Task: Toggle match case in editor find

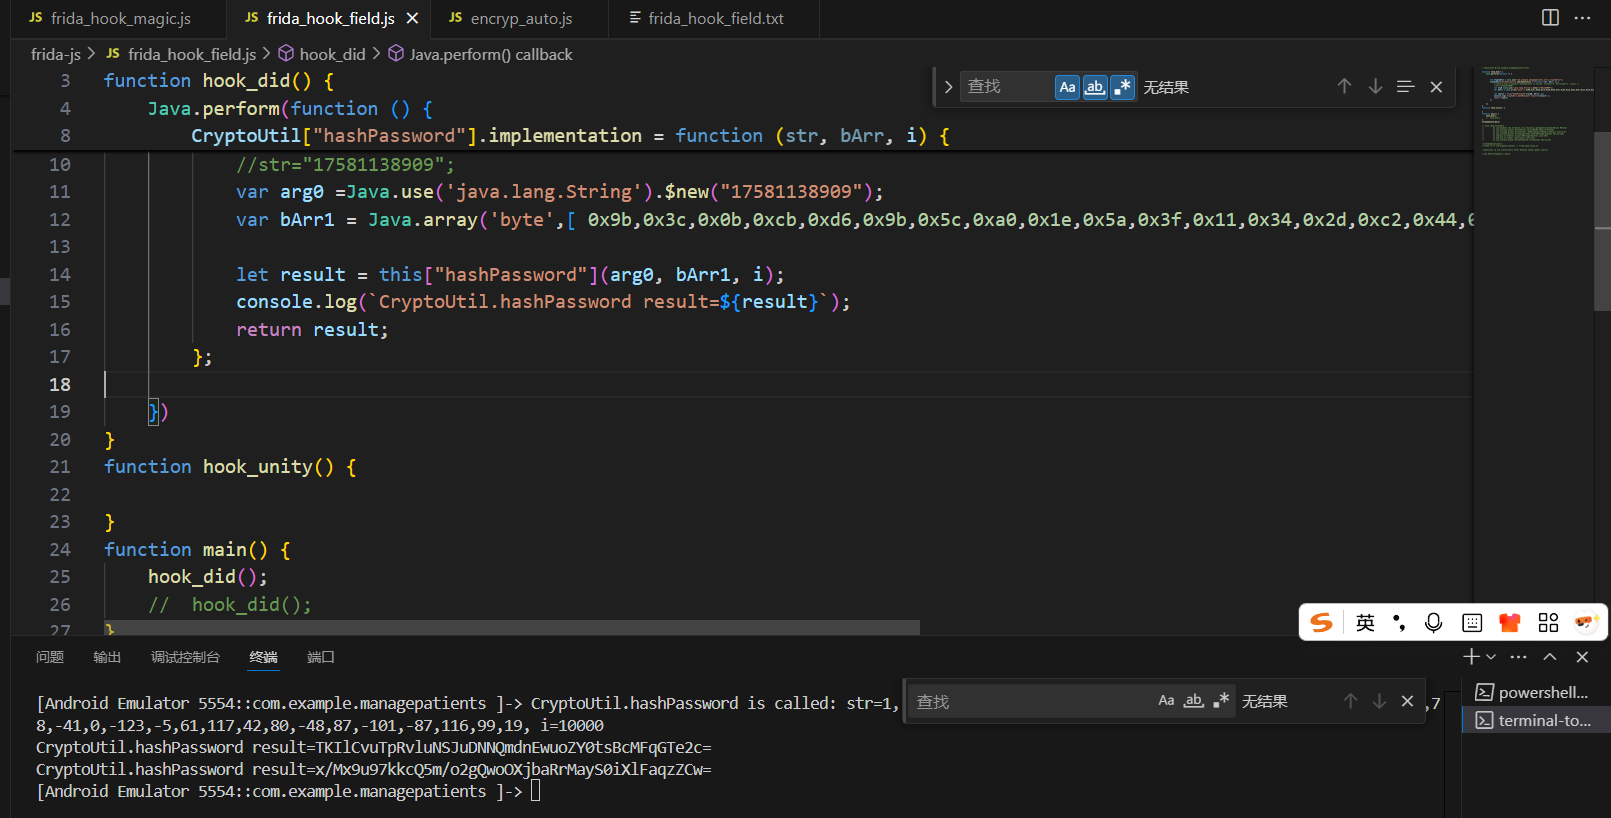Action: (1067, 87)
